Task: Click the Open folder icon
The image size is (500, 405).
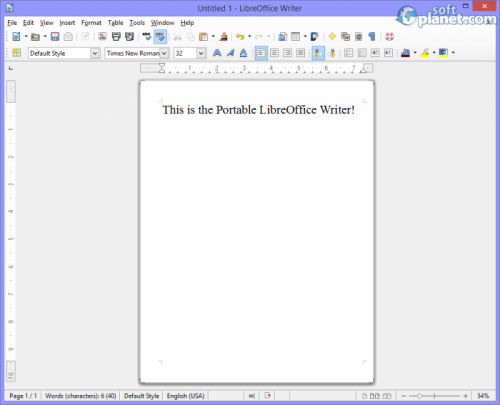Action: click(x=35, y=36)
